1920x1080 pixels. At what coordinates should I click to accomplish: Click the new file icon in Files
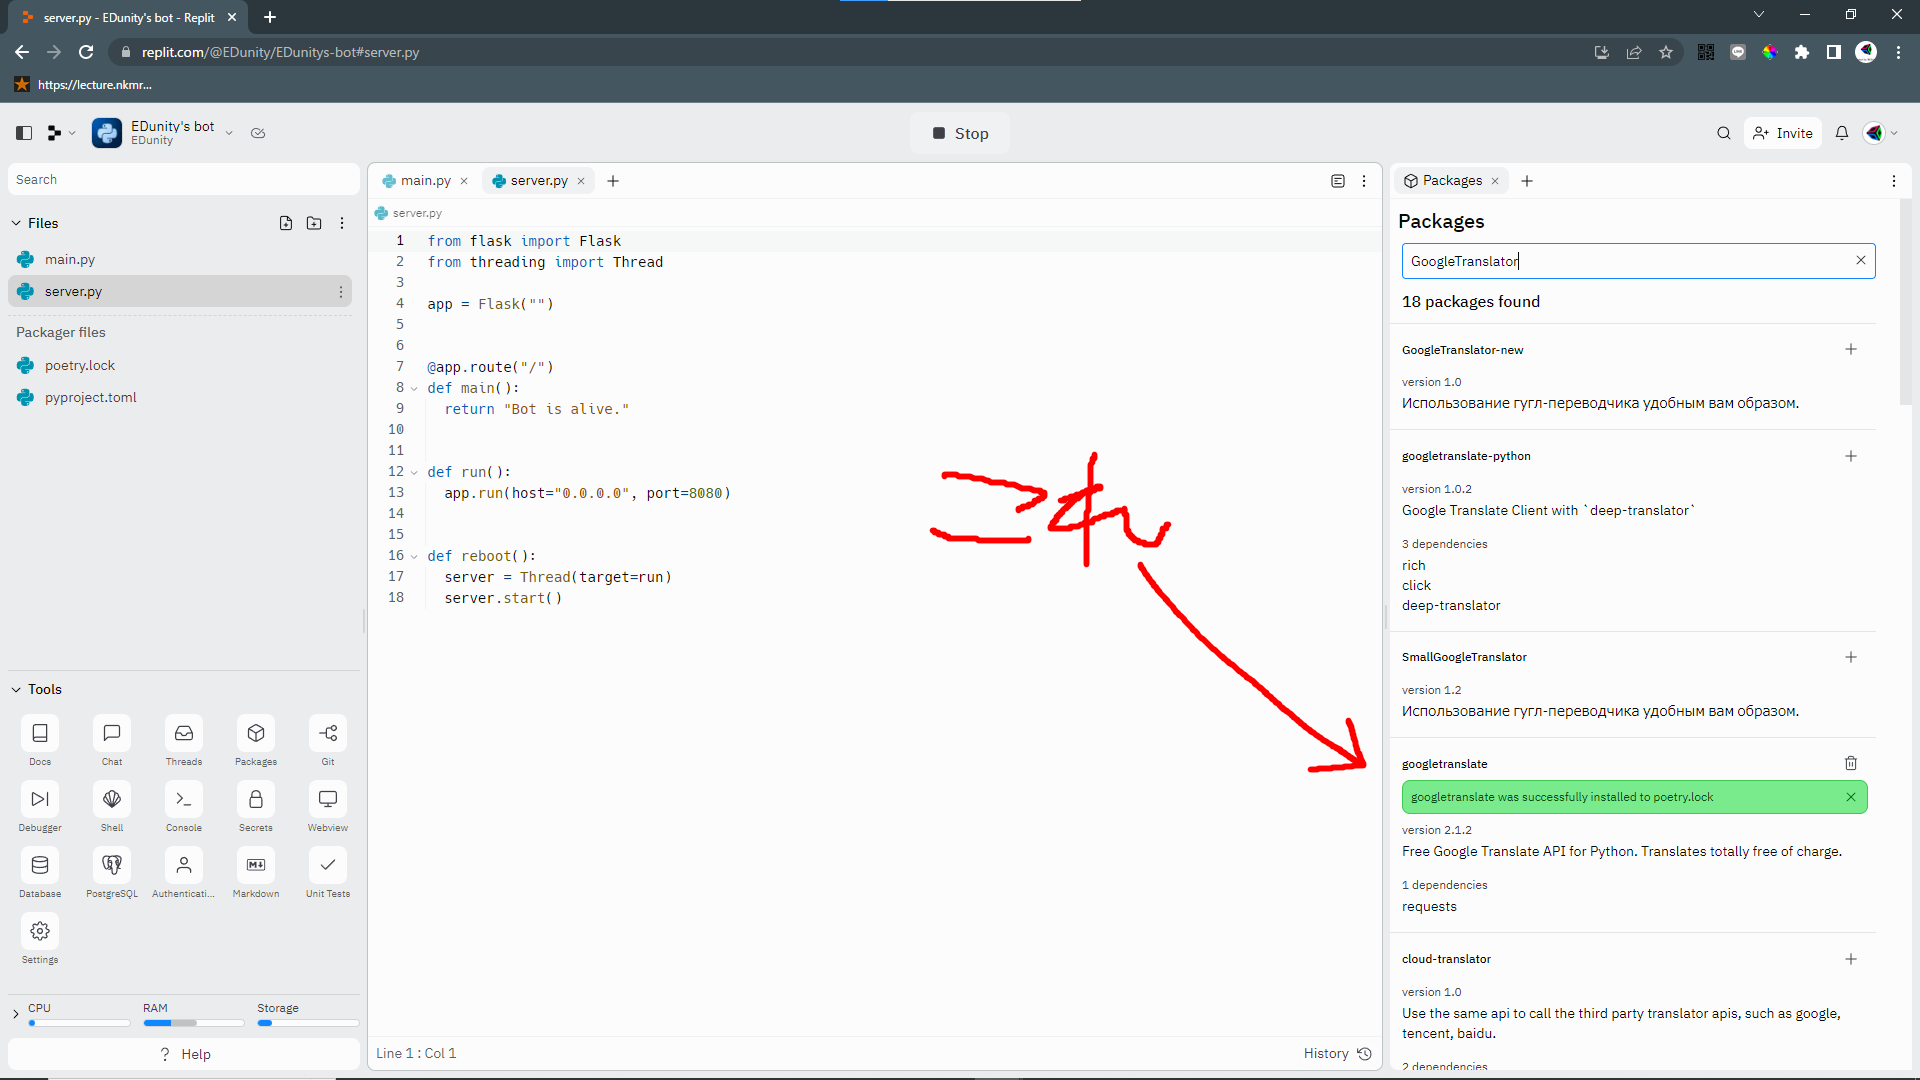[x=286, y=223]
